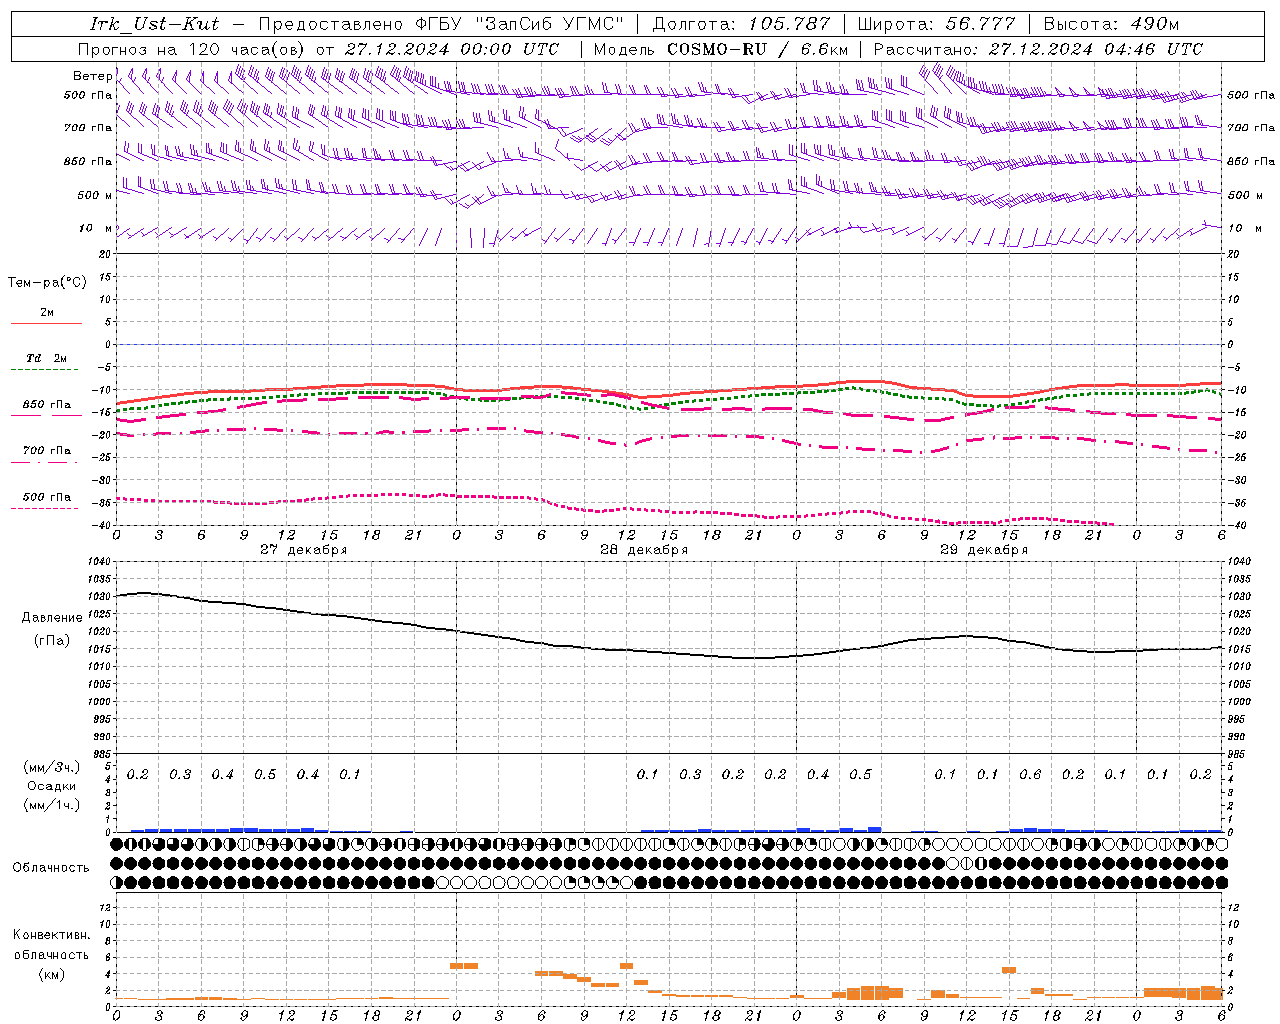This screenshot has height=1024, width=1280.
Task: Click the forecast start time 27.12.2024 00:00 UTC
Action: pos(452,49)
